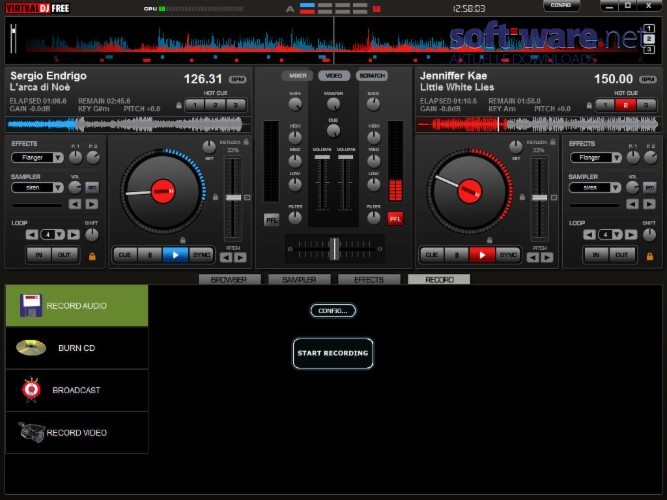Set right deck loop OUT point
This screenshot has width=667, height=500.
621,254
